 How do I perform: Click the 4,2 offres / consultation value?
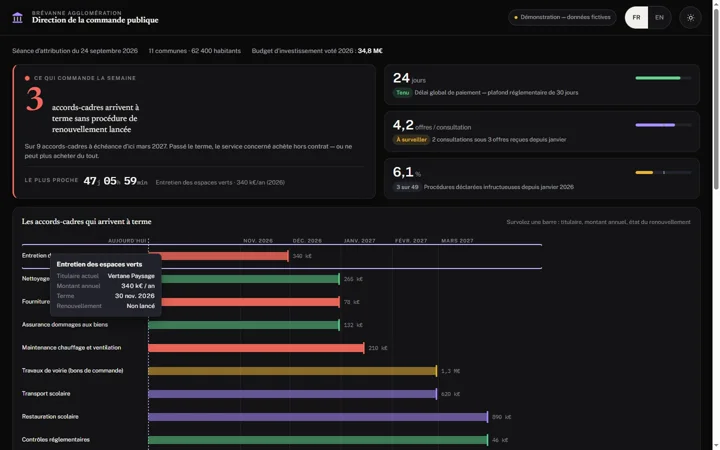tap(432, 125)
